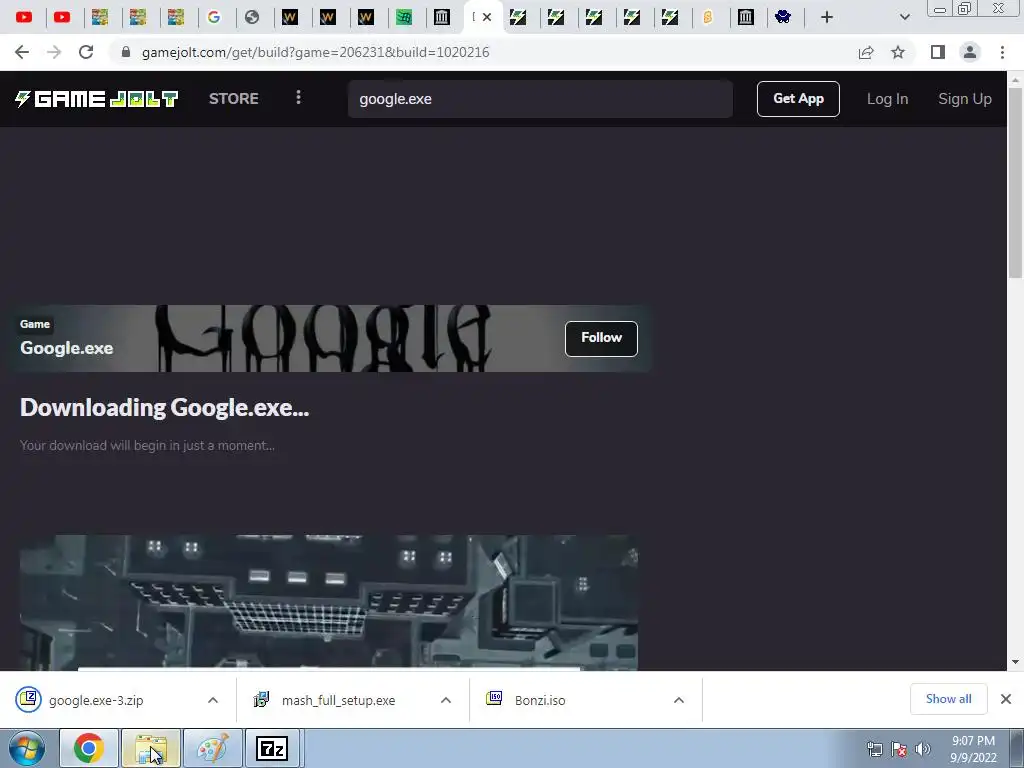
Task: Open Game Jolt's more options dots
Action: 298,97
